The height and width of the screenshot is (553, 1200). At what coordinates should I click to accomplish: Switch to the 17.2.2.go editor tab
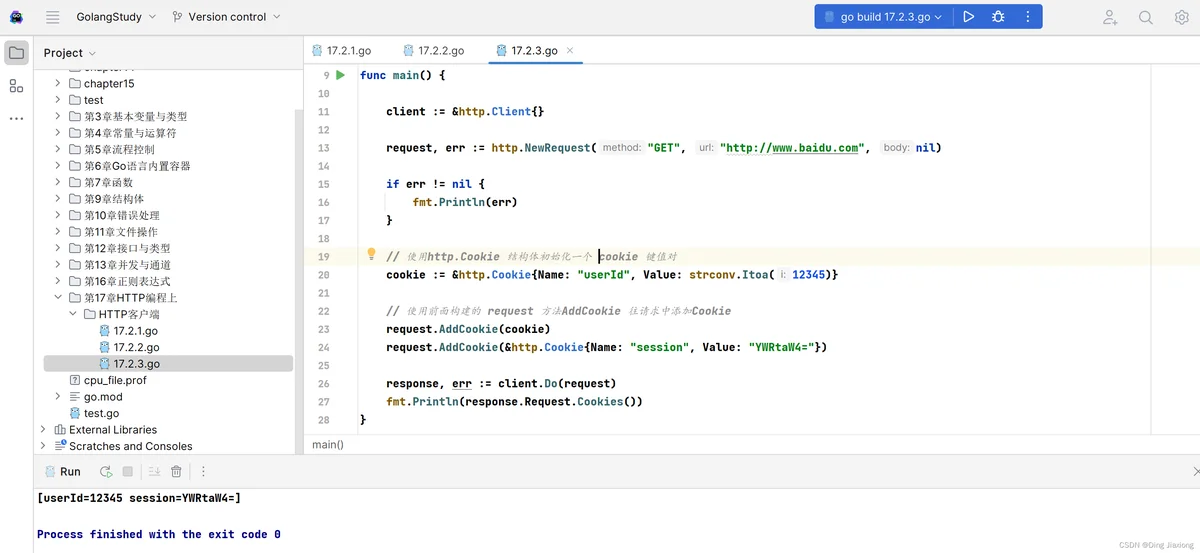coord(434,50)
